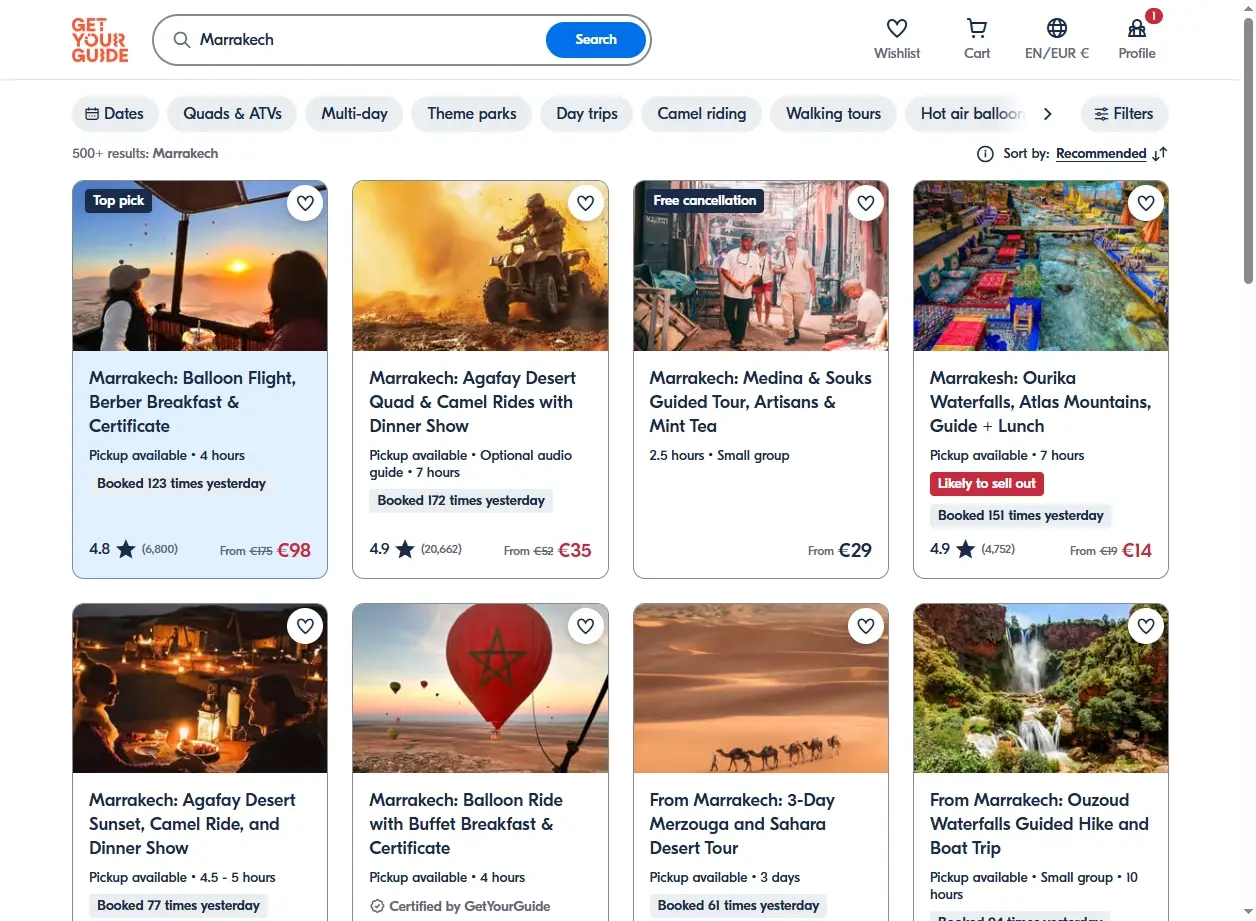Viewport: 1256px width, 921px height.
Task: Click 'Booked 61 times yesterday' label
Action: 738,906
